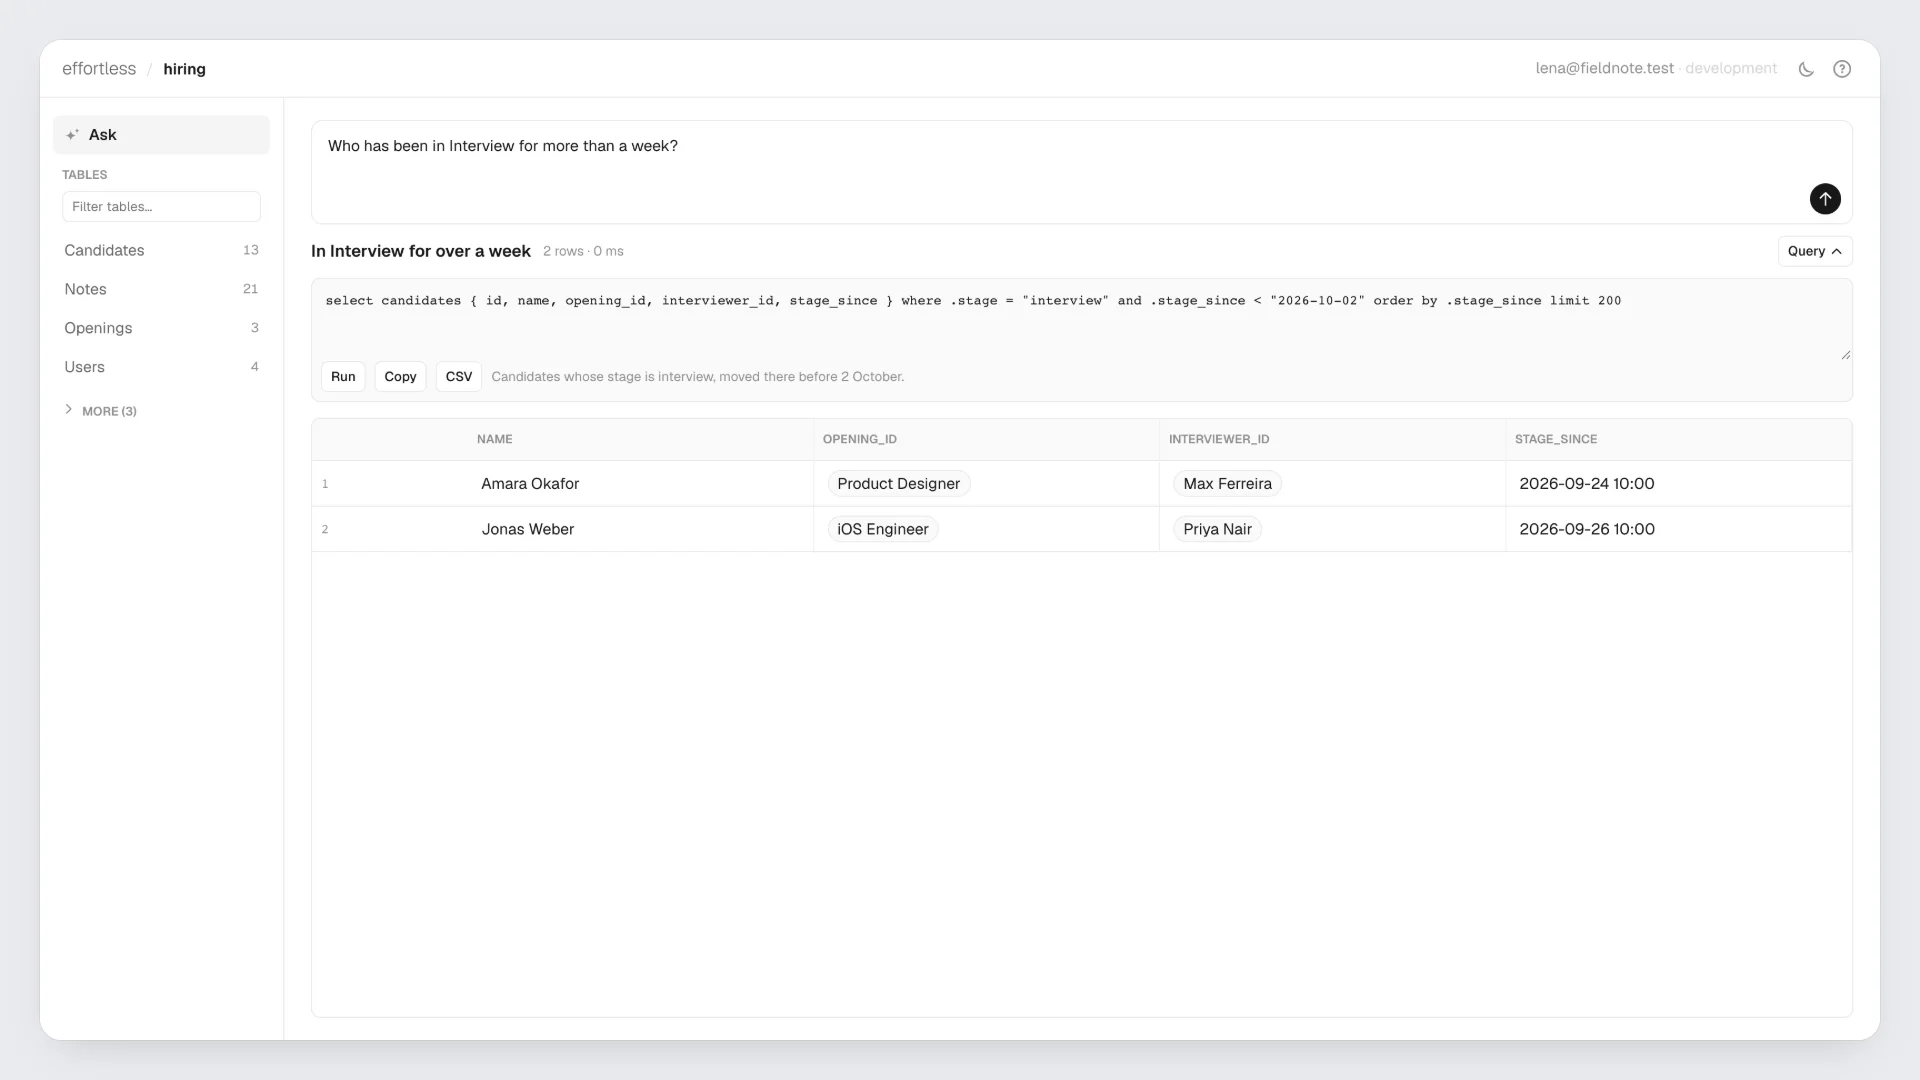
Task: Open iOS Engineer opening chip
Action: pos(883,529)
